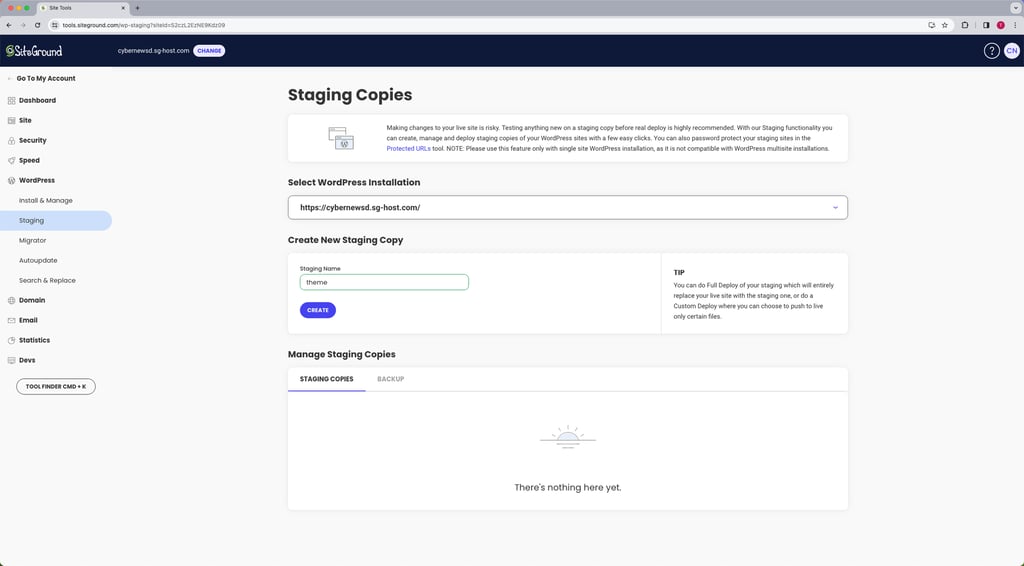The width and height of the screenshot is (1024, 566).
Task: Open Autoupdate in the sidebar
Action: pyautogui.click(x=38, y=260)
